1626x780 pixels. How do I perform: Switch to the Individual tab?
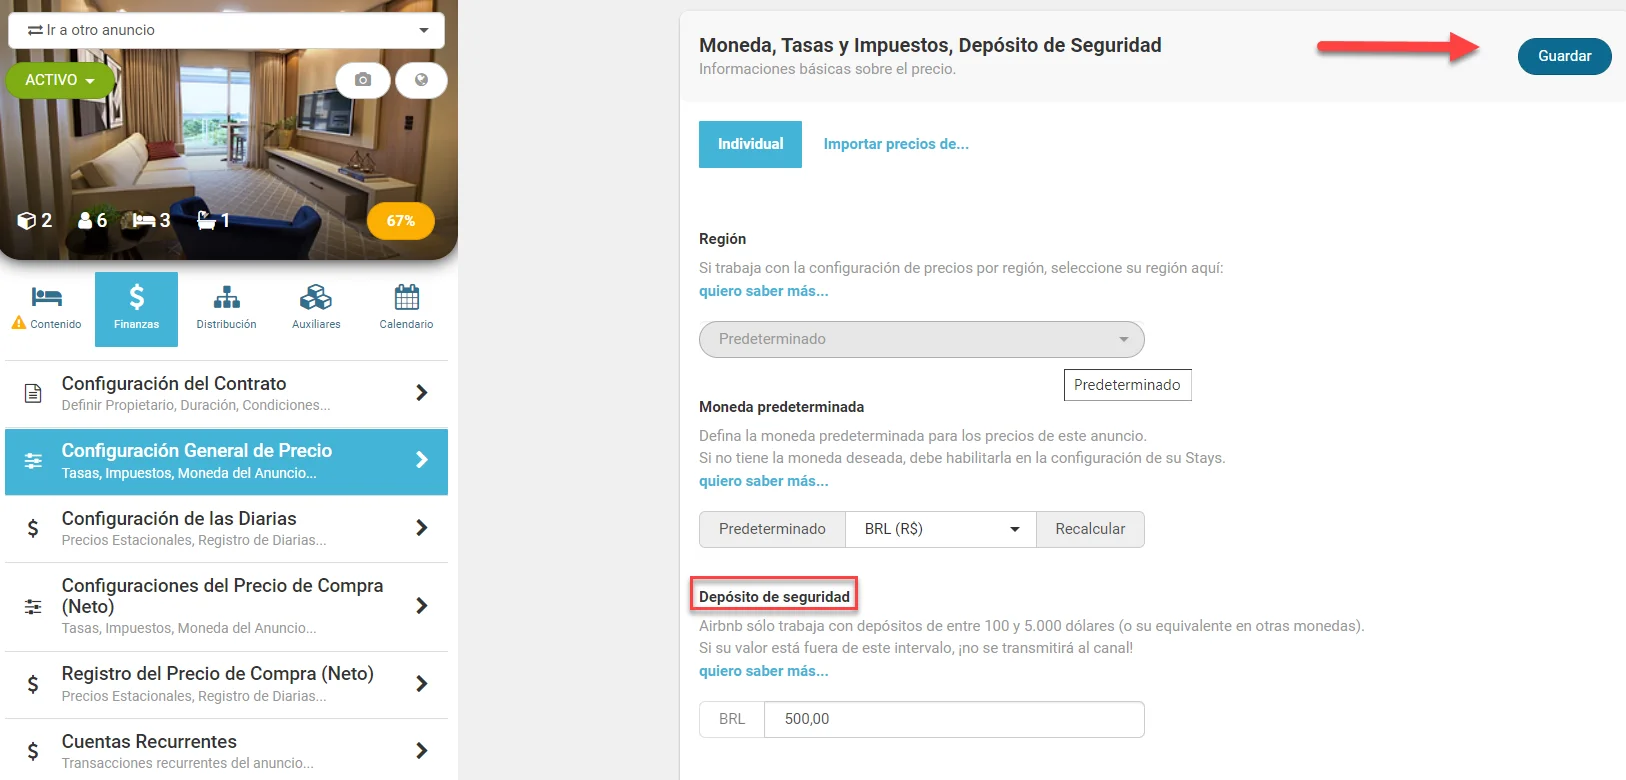click(750, 144)
